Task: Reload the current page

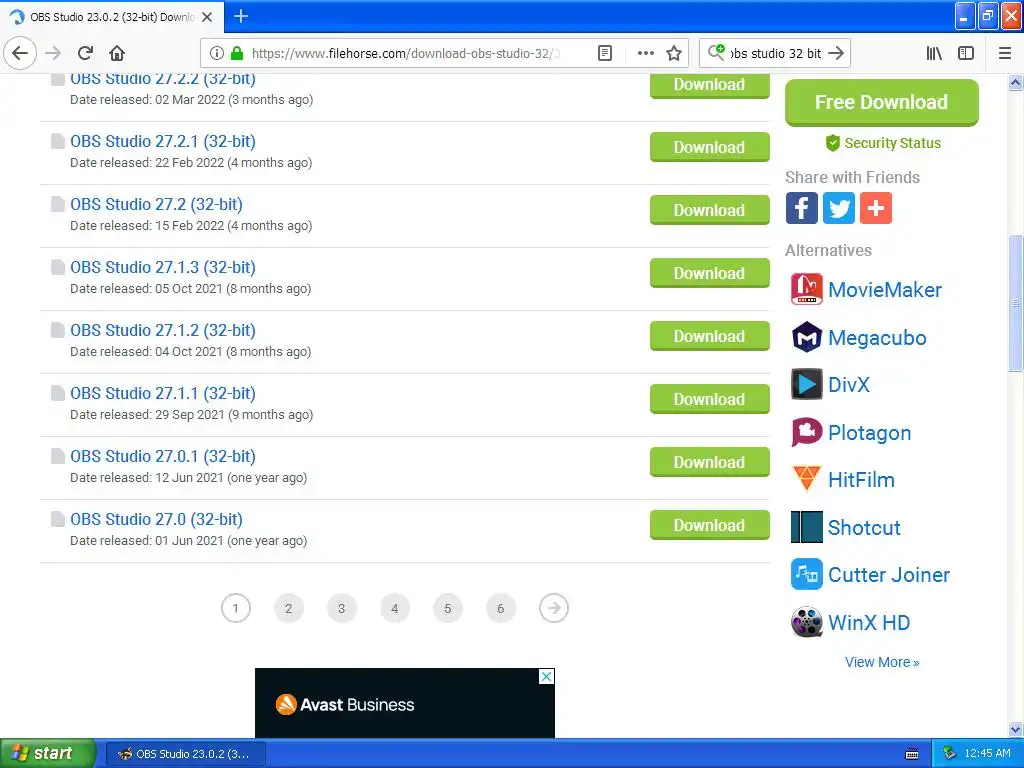Action: click(86, 53)
